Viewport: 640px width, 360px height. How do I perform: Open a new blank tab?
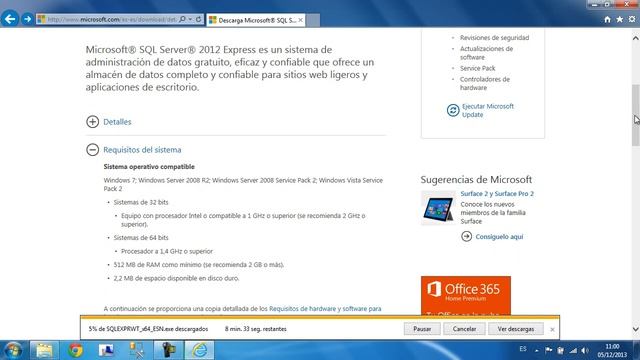point(313,20)
